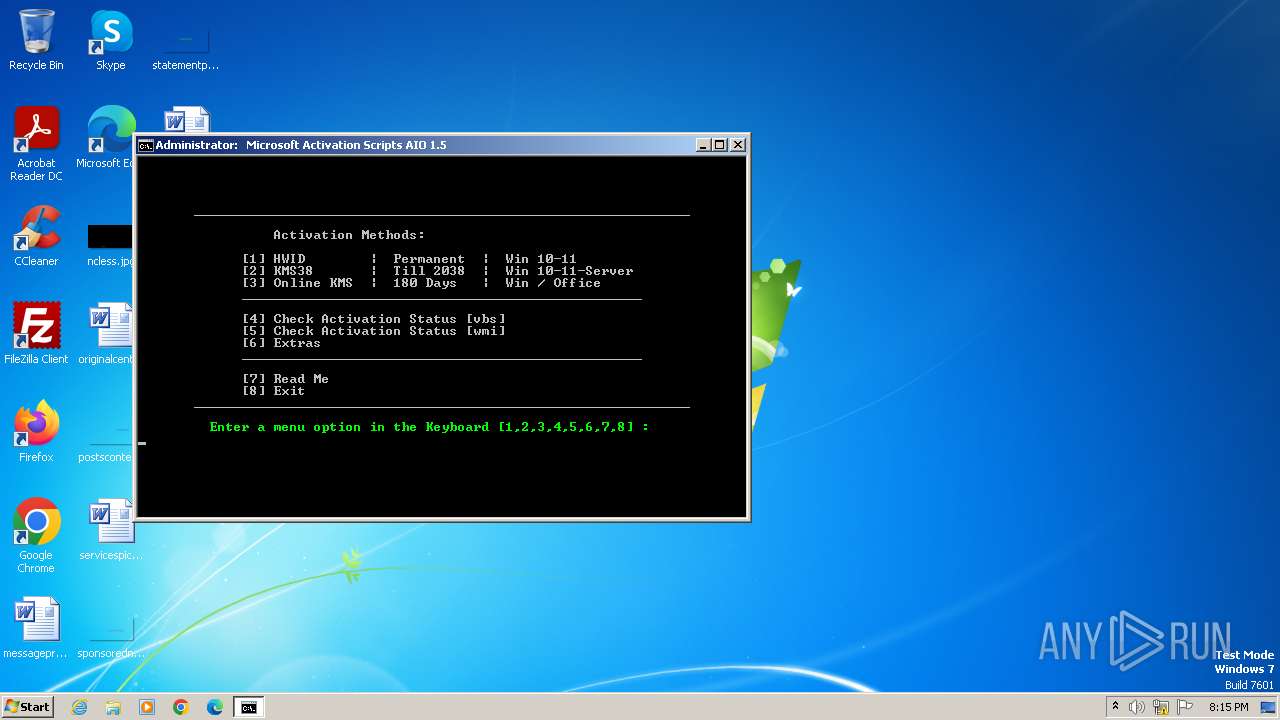
Task: Select the messagepr... Word document
Action: coord(36,628)
